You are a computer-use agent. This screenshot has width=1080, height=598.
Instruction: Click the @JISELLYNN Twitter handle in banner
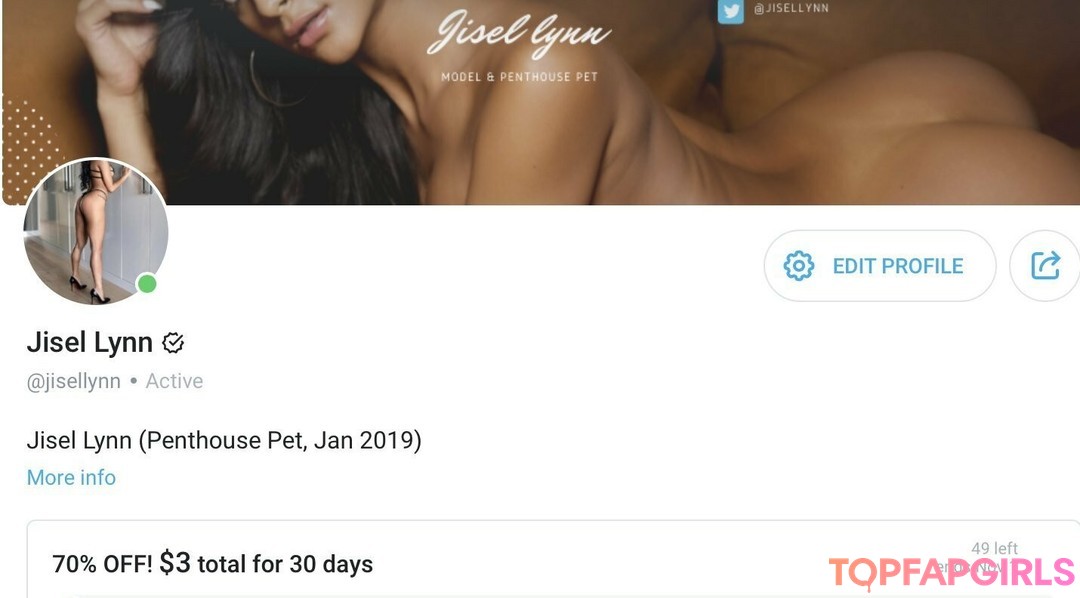coord(791,8)
